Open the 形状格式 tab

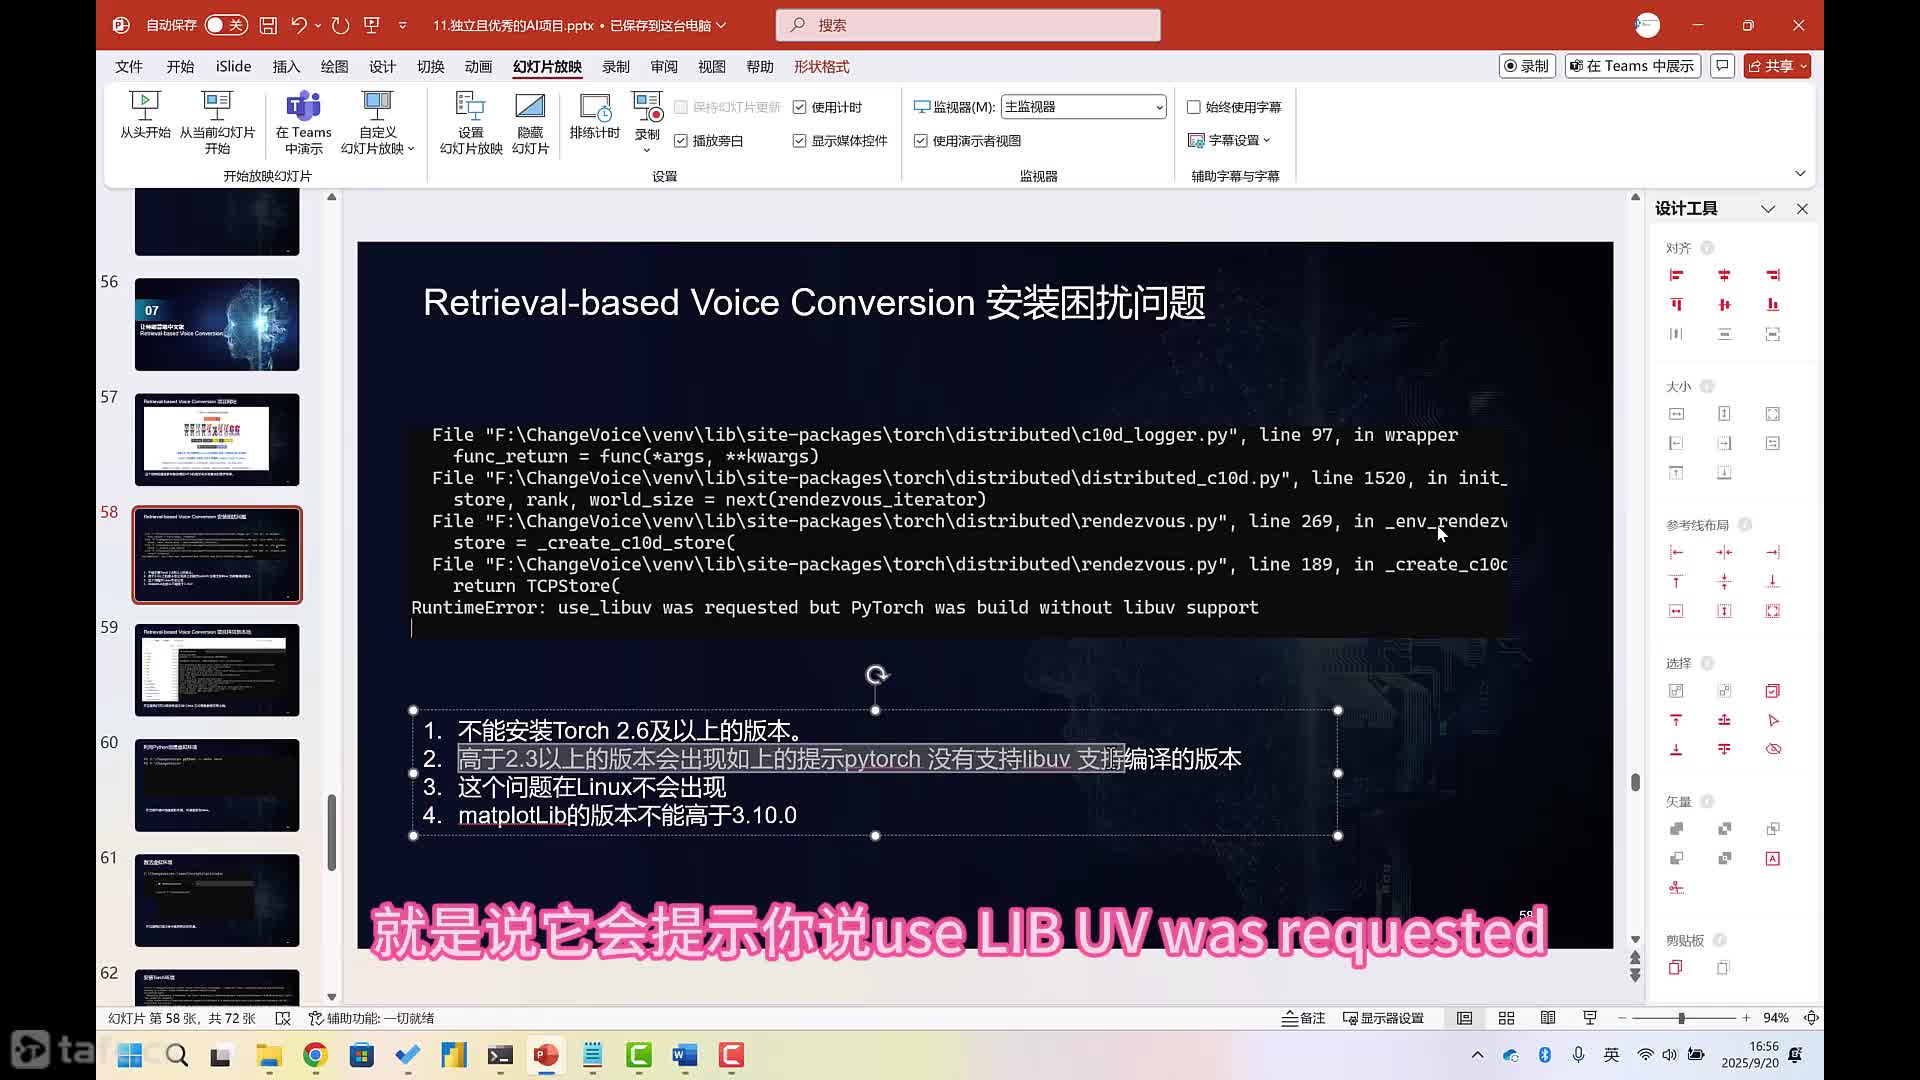click(x=821, y=66)
